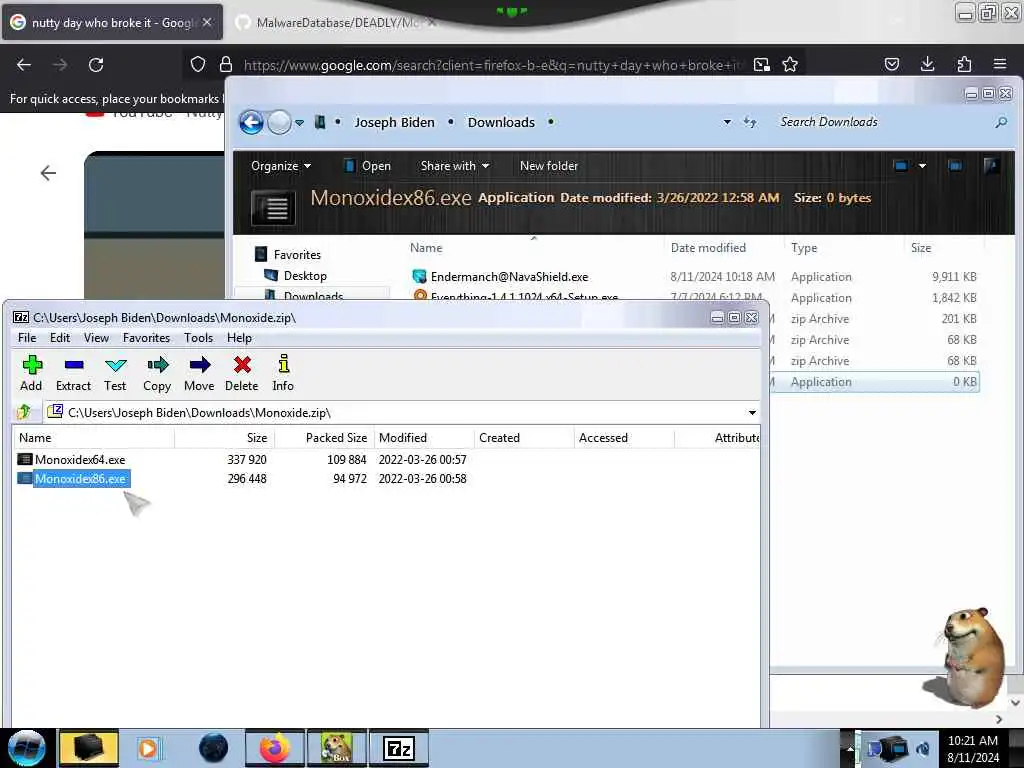1024x768 pixels.
Task: Close the nutty day Google tab
Action: (207, 22)
